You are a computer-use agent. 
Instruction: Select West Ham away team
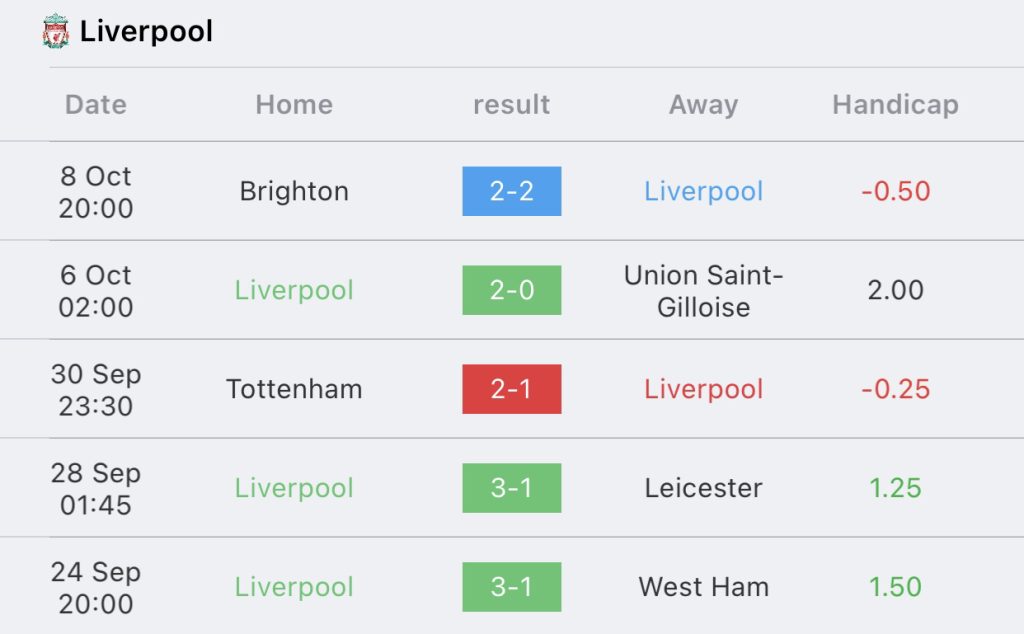pyautogui.click(x=703, y=587)
